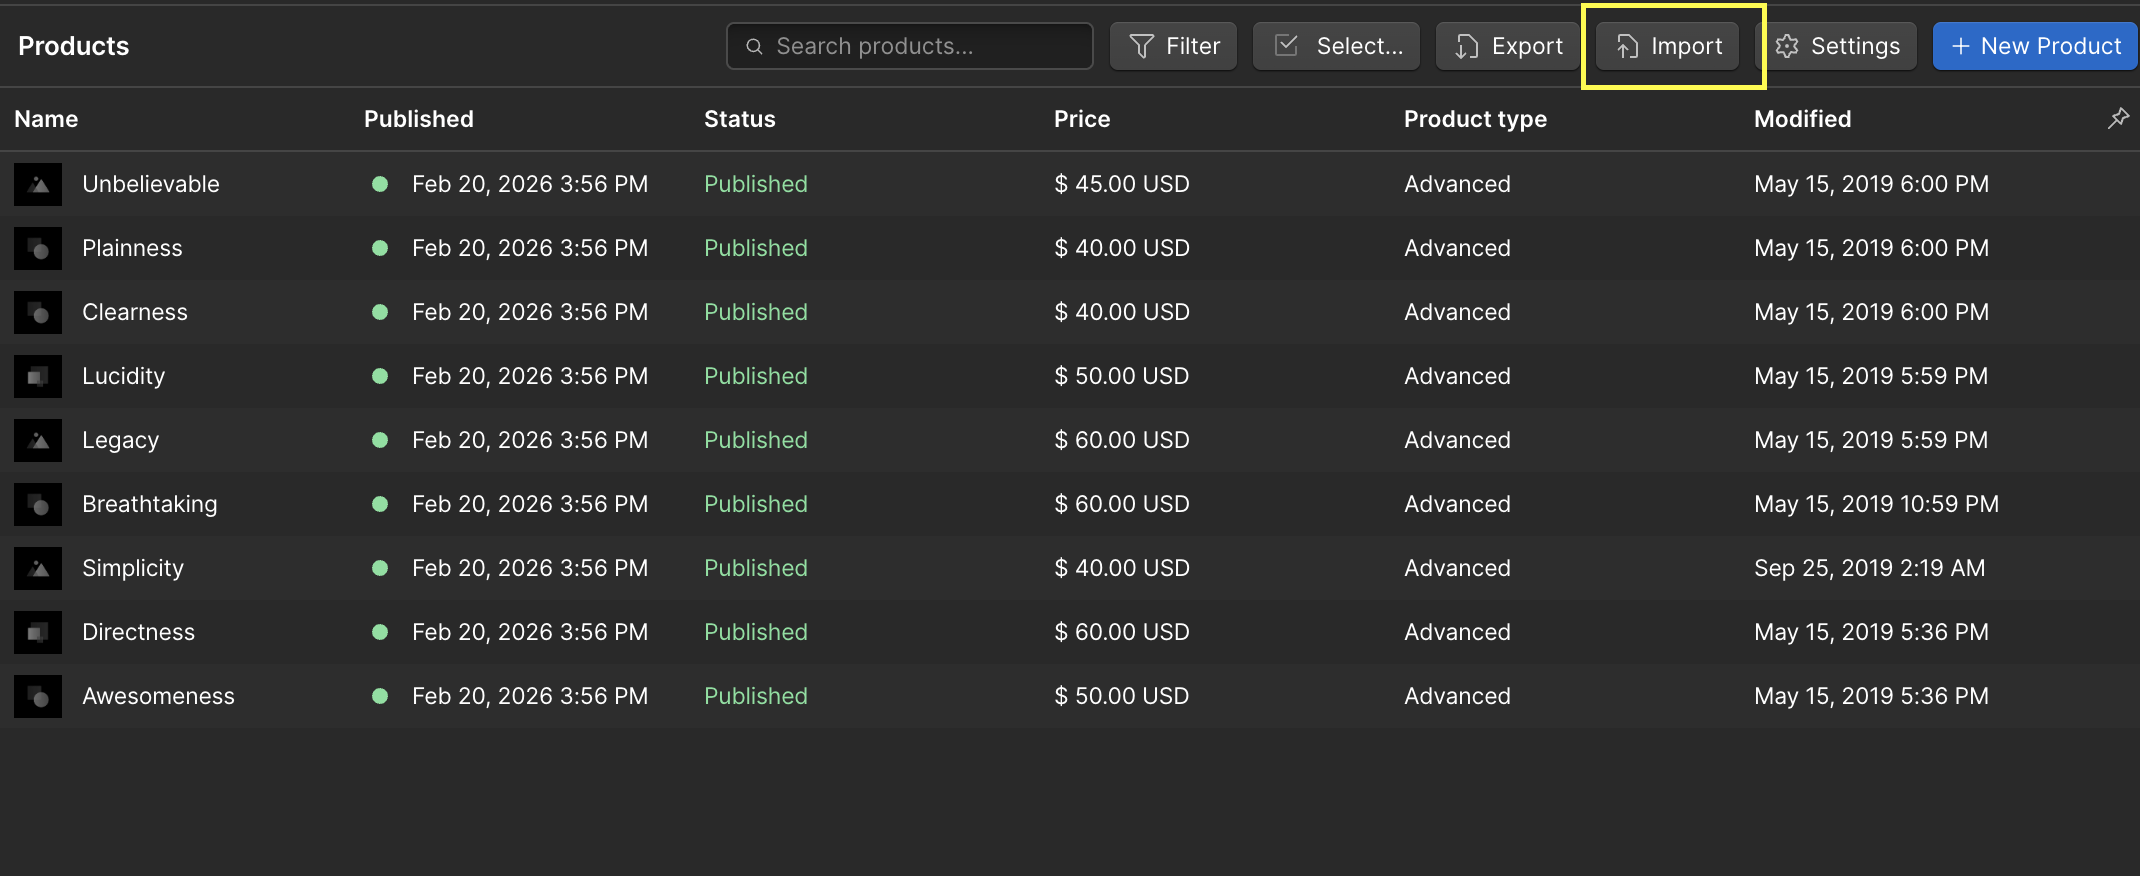Screen dimensions: 2140x876
Task: Sort by the Name column header
Action: pyautogui.click(x=46, y=119)
